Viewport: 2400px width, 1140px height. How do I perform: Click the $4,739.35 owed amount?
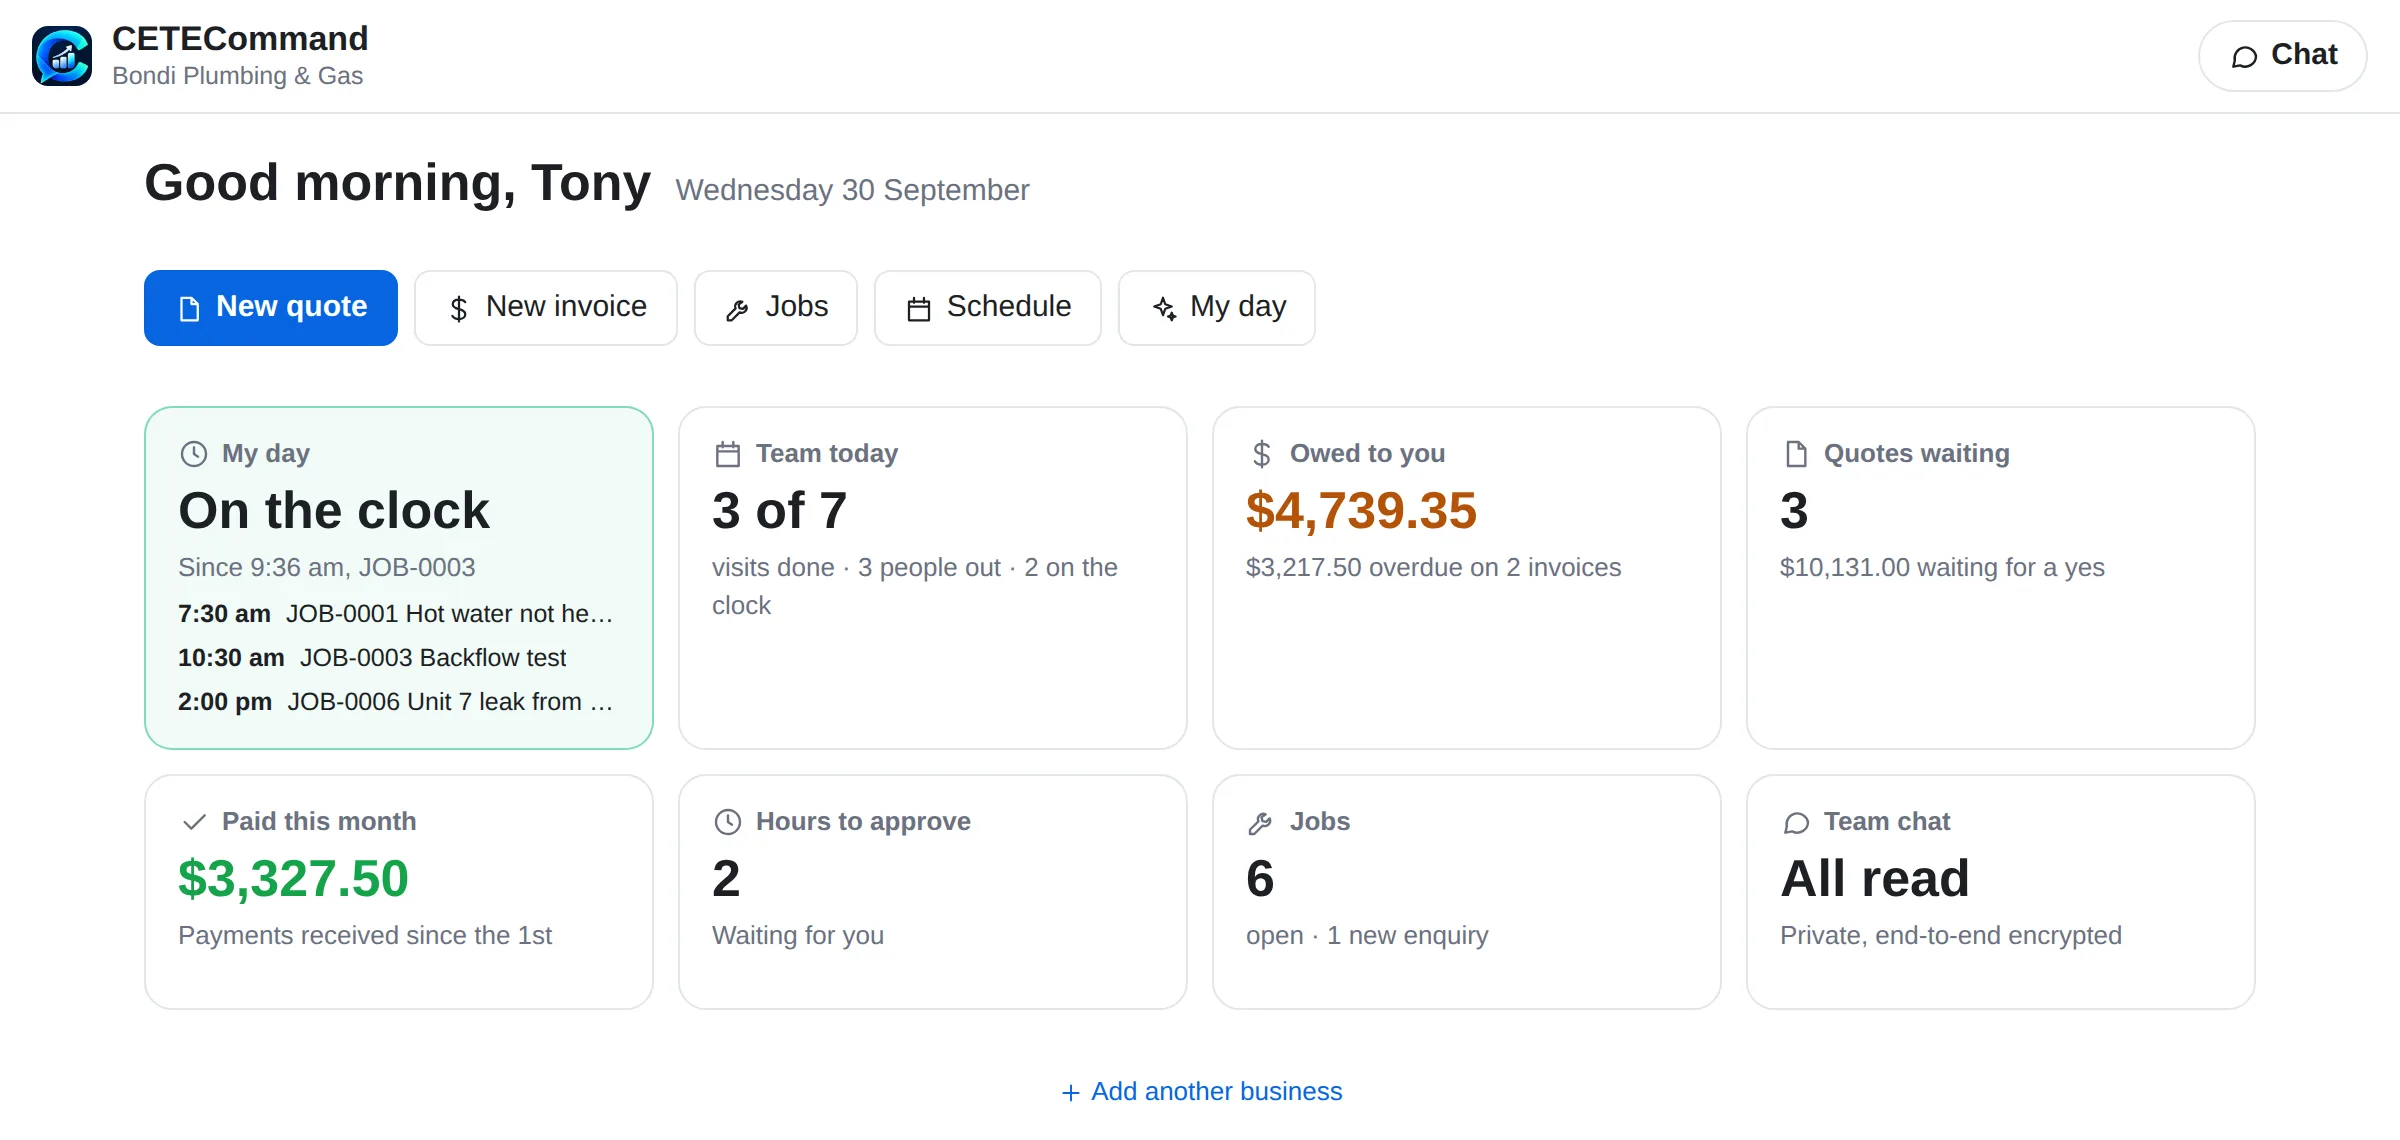click(1361, 510)
